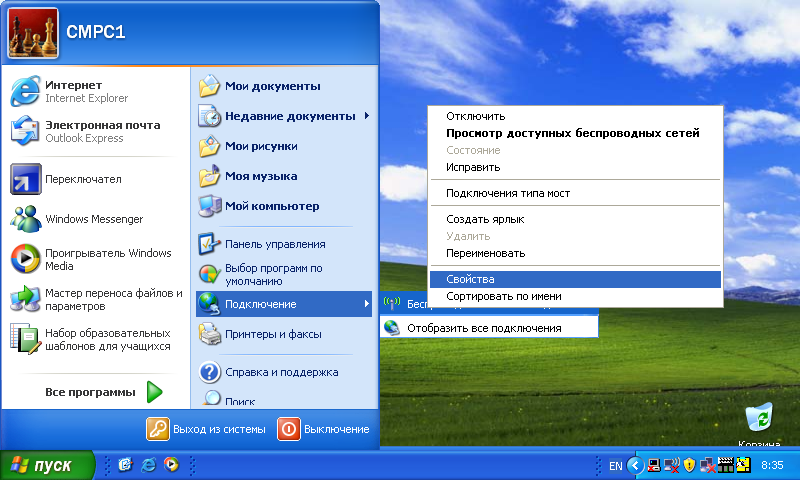Choose Сортировать по имени
The image size is (800, 480).
576,296
